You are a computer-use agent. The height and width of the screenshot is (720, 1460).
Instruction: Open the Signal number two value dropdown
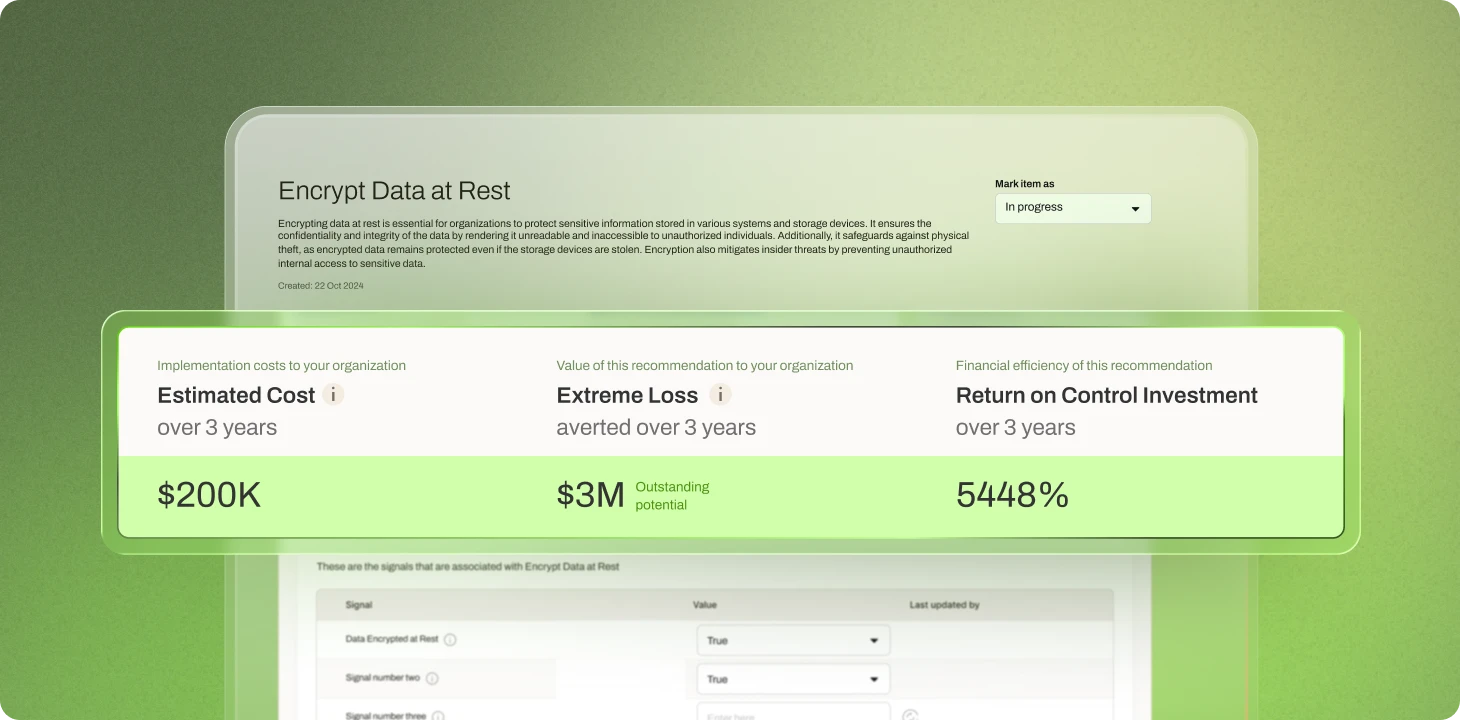point(792,679)
